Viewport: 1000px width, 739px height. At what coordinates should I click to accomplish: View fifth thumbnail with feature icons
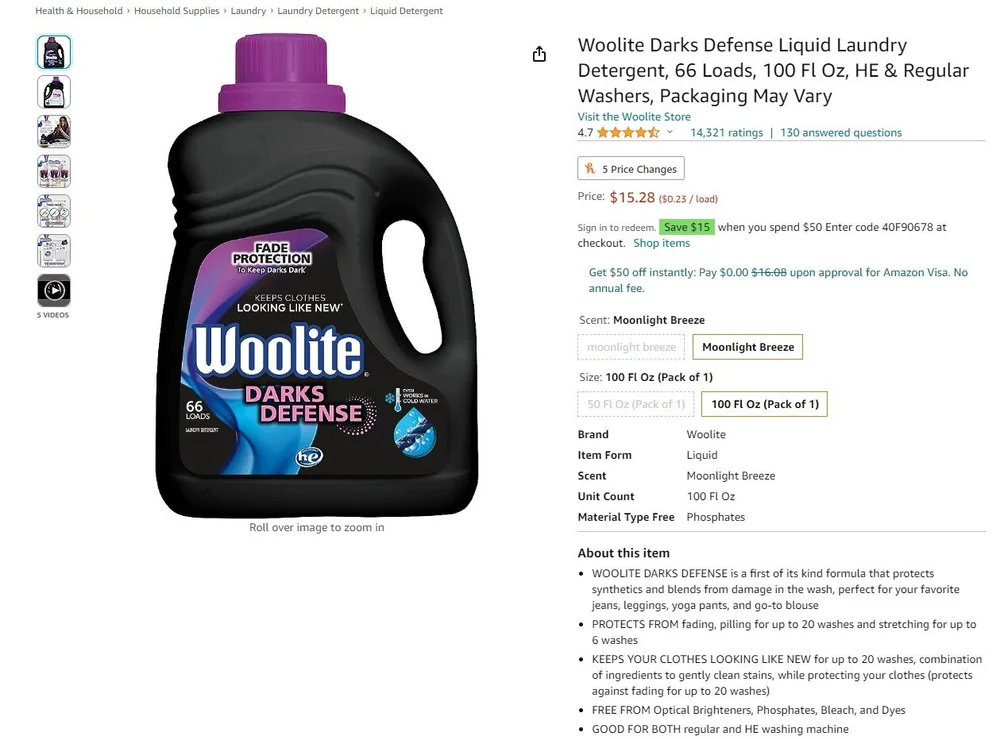click(x=54, y=211)
